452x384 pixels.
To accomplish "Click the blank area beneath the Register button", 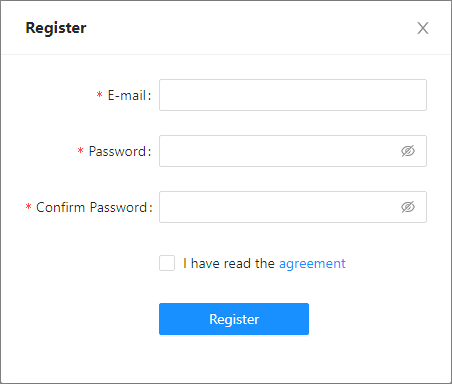I will [234, 358].
